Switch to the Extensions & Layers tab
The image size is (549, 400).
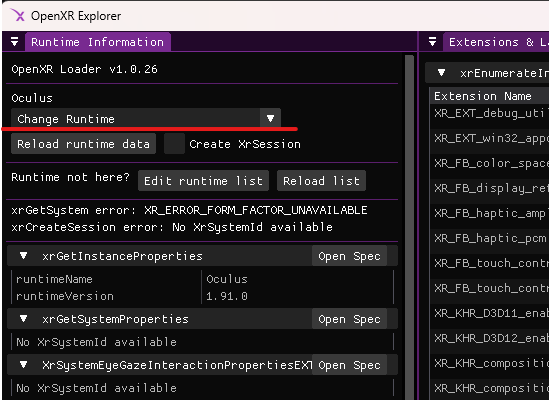point(496,42)
